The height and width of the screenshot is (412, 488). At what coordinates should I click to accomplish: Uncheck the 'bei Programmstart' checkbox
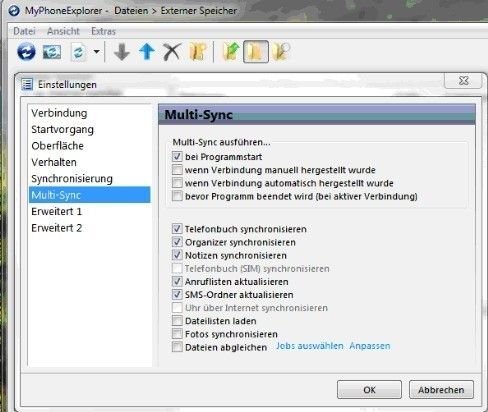177,157
